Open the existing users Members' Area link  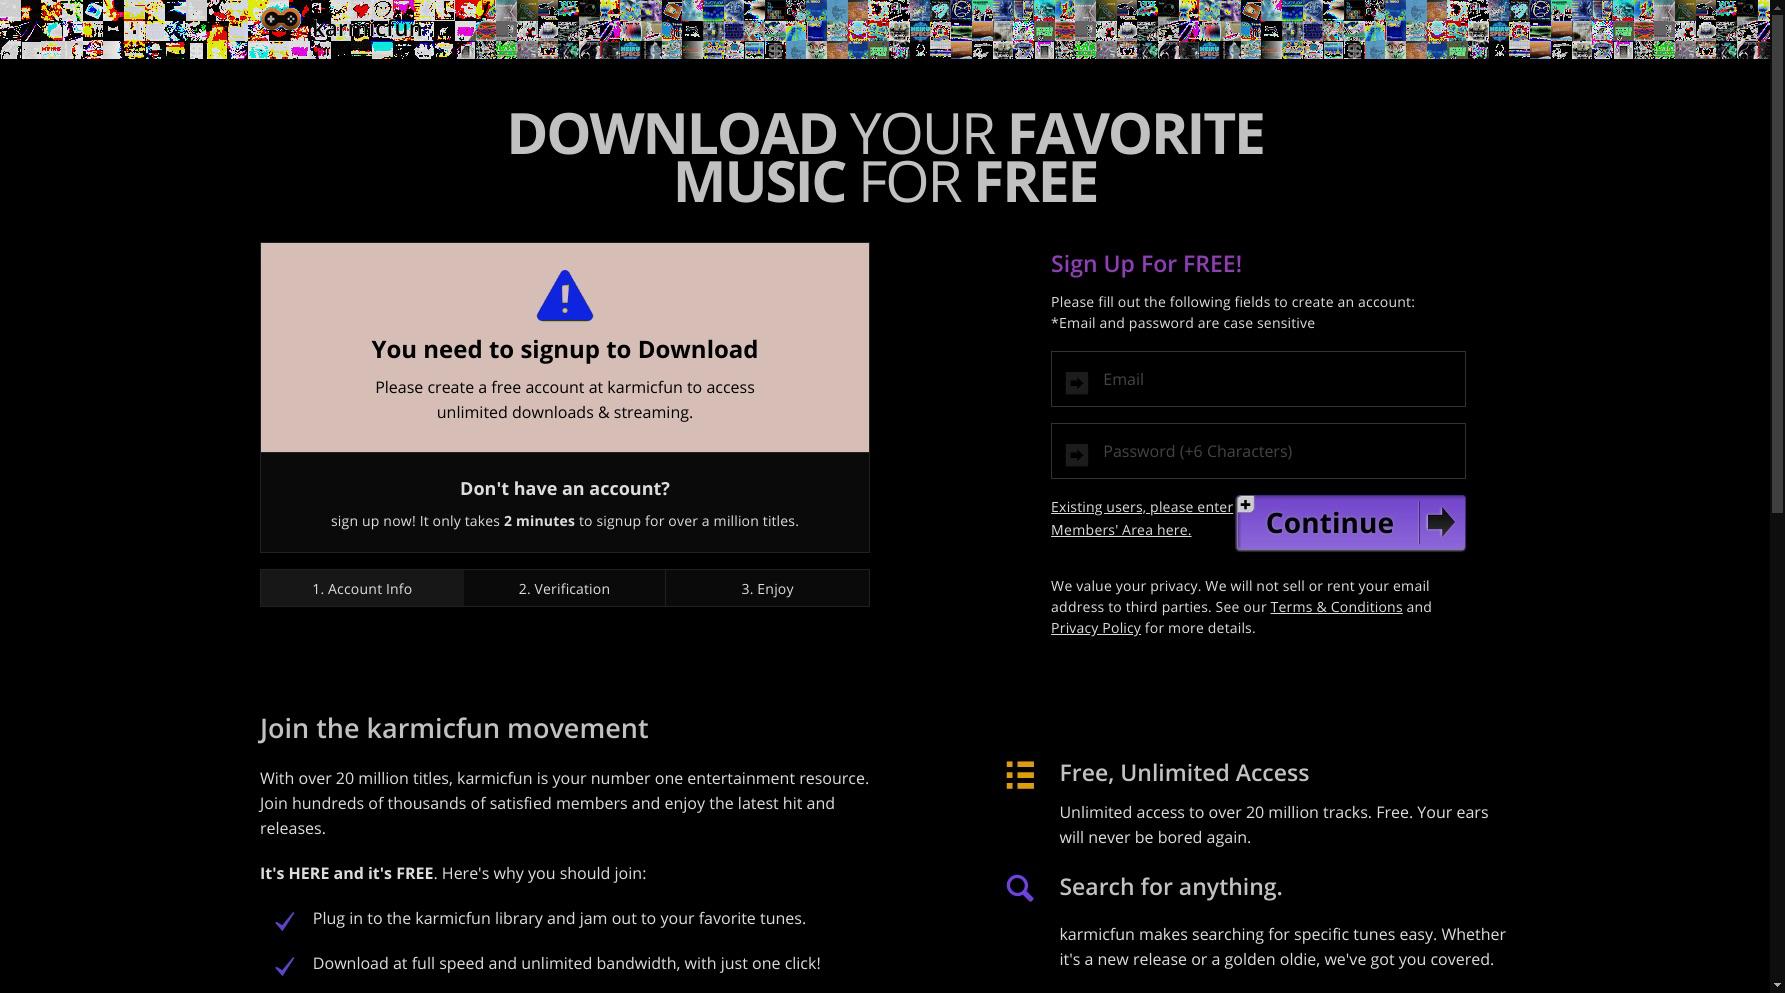coord(1142,518)
